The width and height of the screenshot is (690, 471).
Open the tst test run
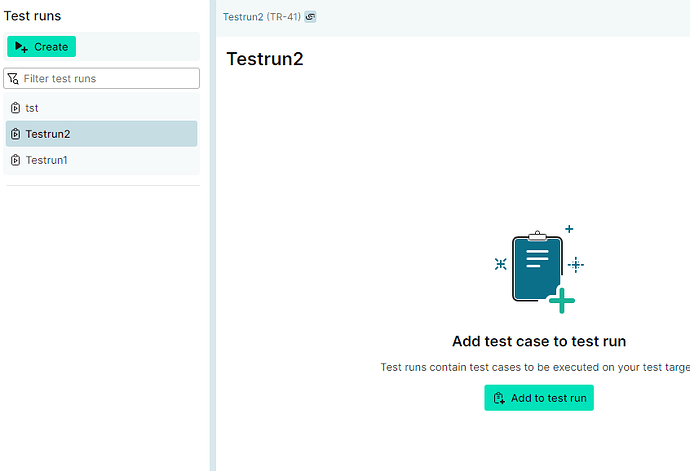click(102, 108)
